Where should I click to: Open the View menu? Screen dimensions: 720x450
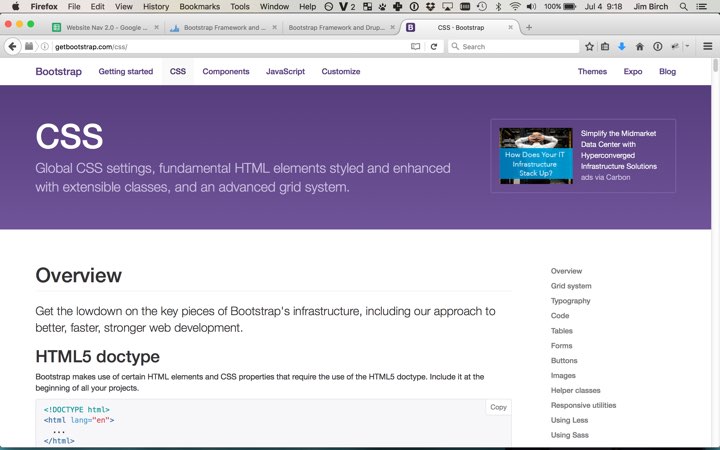(x=124, y=6)
